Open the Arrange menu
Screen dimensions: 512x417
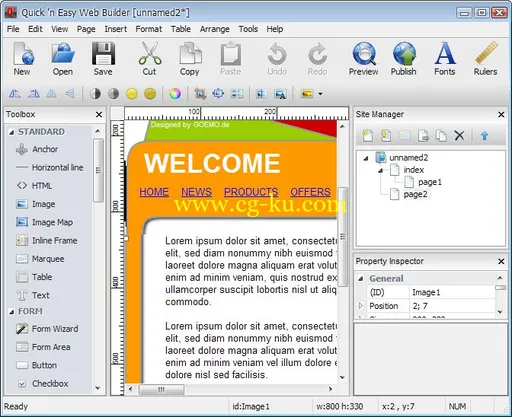tap(215, 29)
